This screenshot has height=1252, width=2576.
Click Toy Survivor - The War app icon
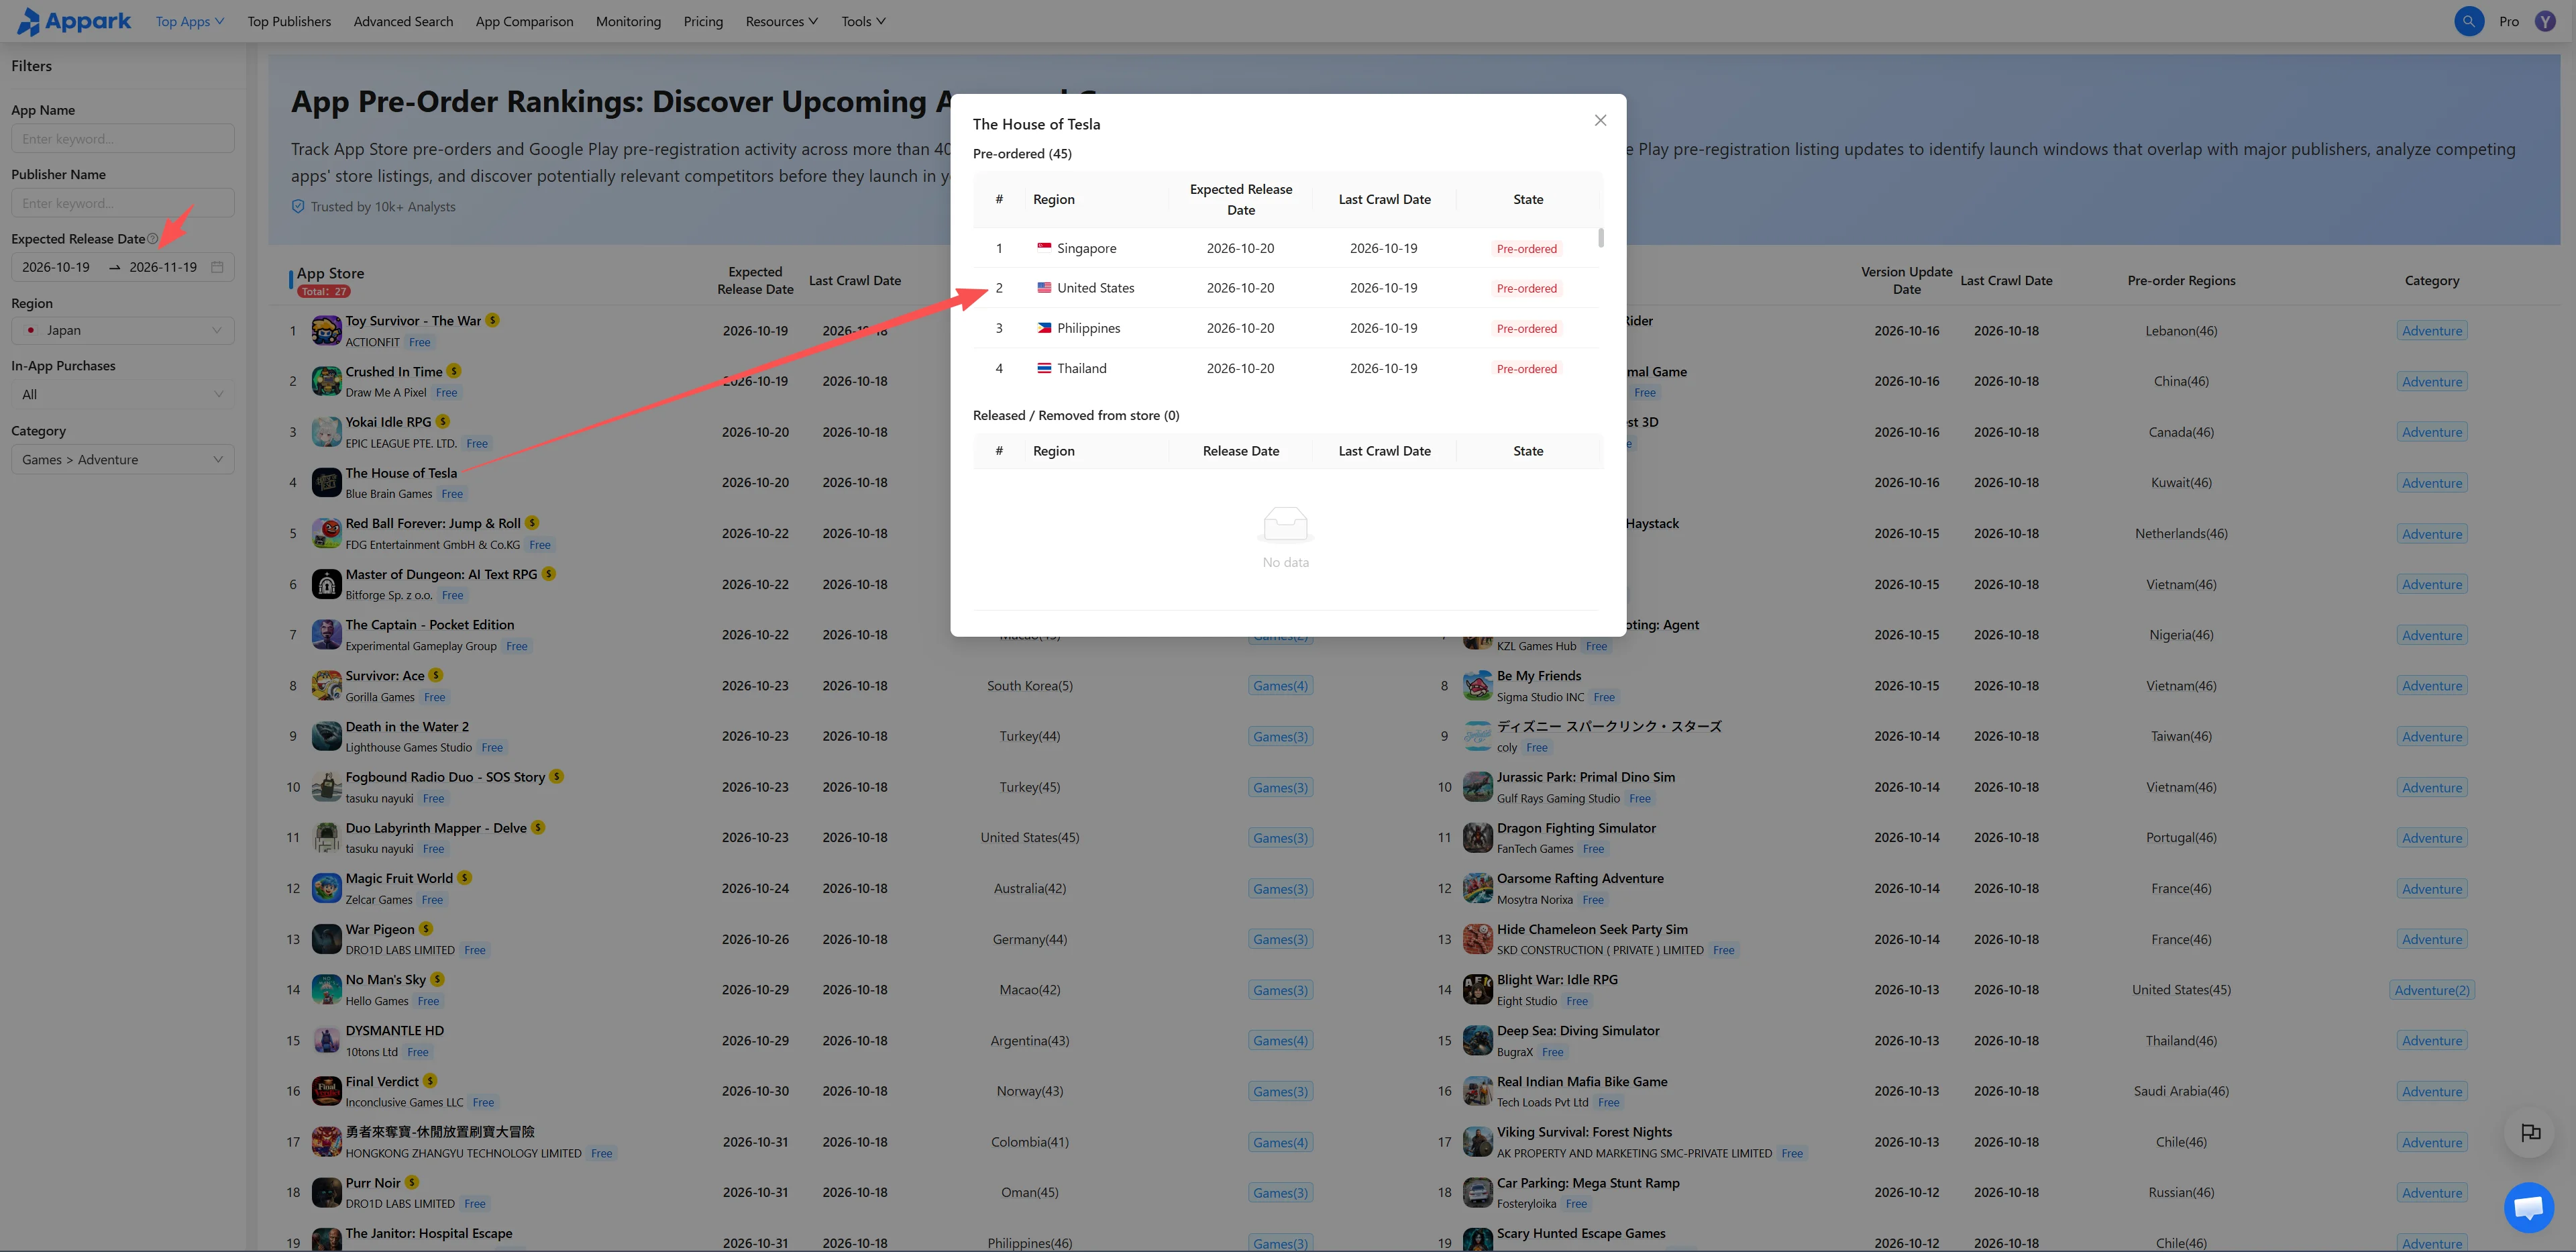326,330
